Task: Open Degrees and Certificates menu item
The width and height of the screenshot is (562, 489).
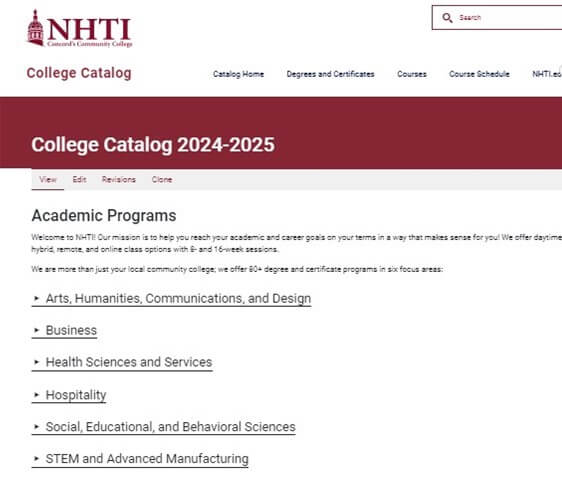Action: [330, 74]
